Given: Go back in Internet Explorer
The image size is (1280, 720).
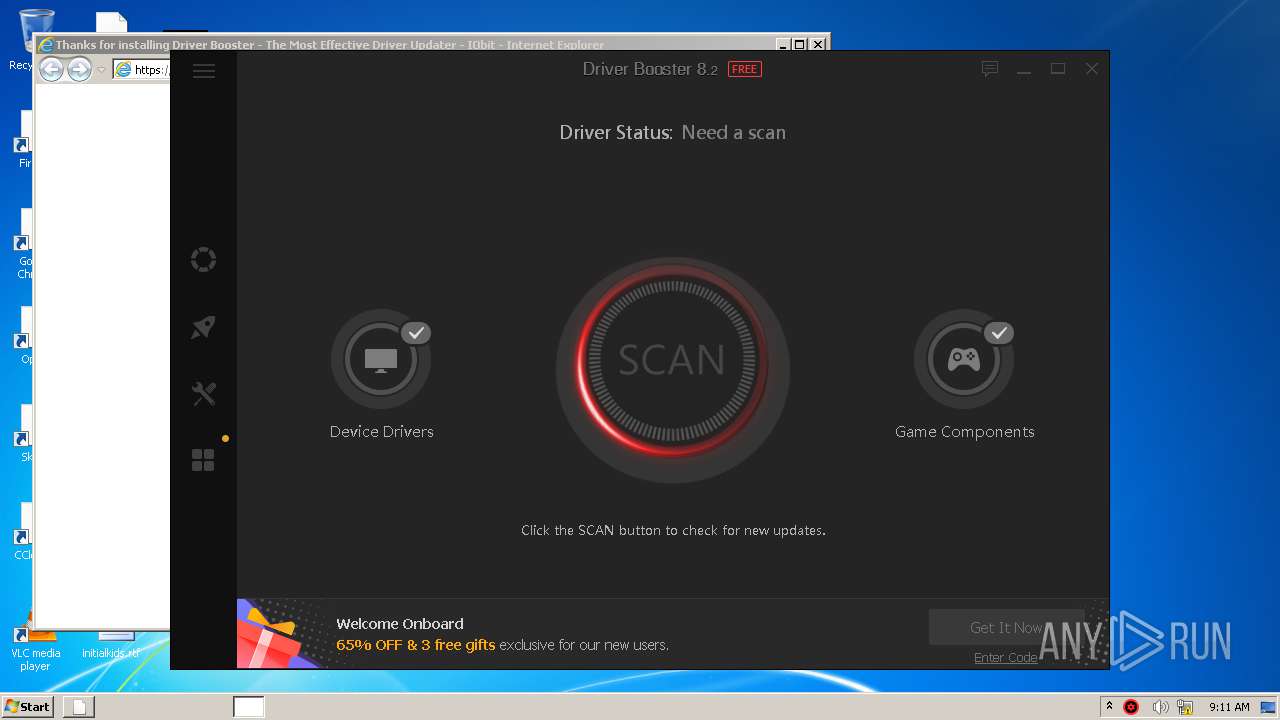Looking at the screenshot, I should pos(51,69).
